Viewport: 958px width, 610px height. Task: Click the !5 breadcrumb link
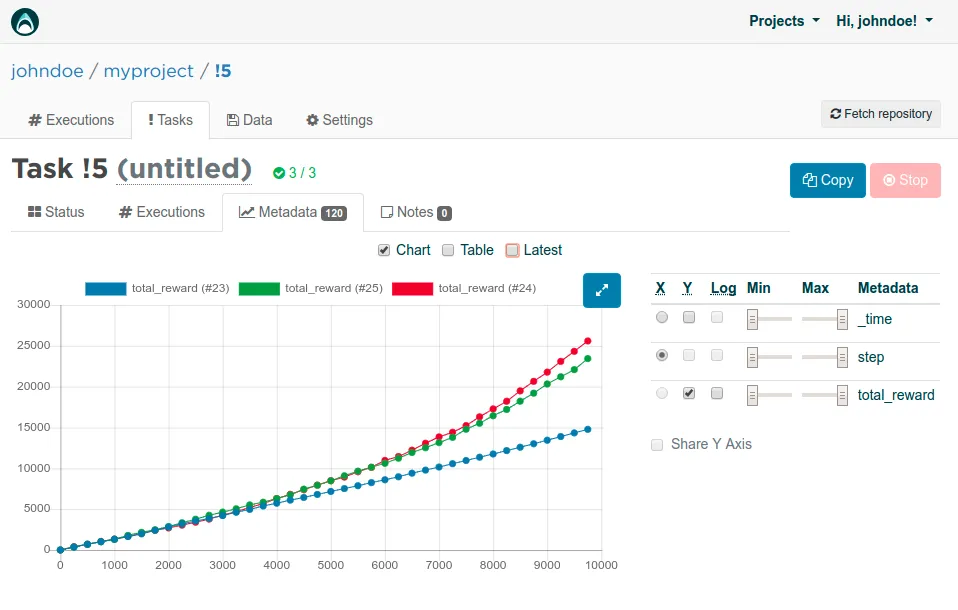tap(223, 71)
